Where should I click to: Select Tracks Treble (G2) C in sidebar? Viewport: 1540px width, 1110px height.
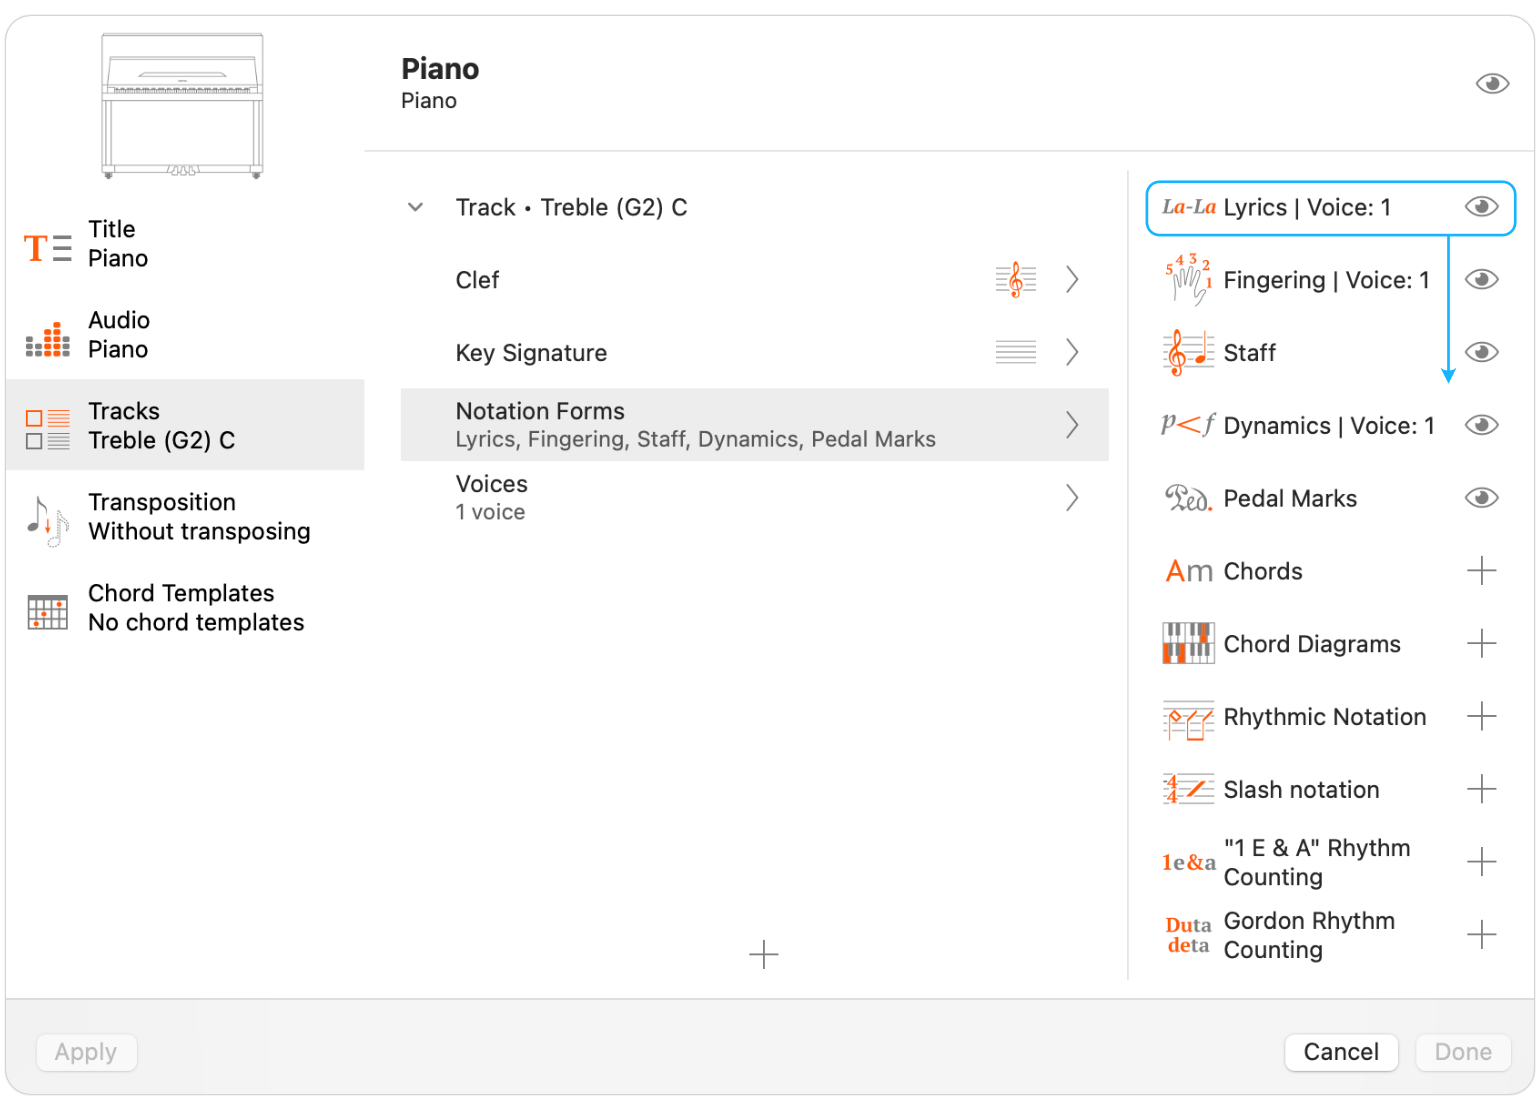185,425
